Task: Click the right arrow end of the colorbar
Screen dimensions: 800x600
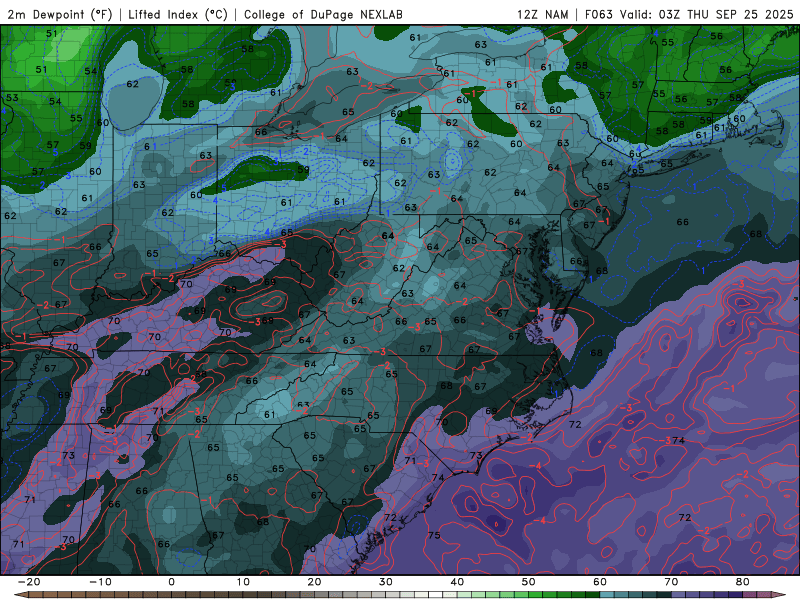Action: pyautogui.click(x=779, y=595)
